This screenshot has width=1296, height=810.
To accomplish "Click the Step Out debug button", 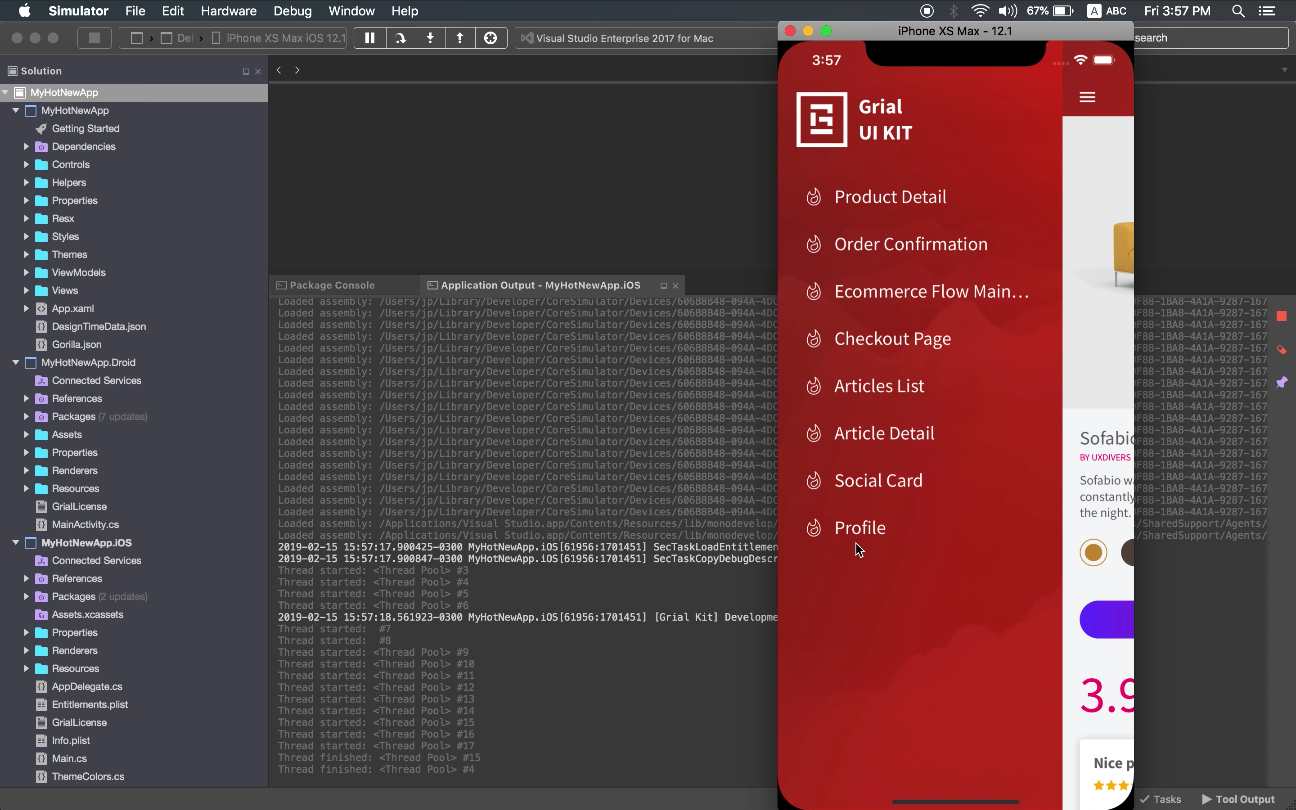I will pyautogui.click(x=460, y=38).
